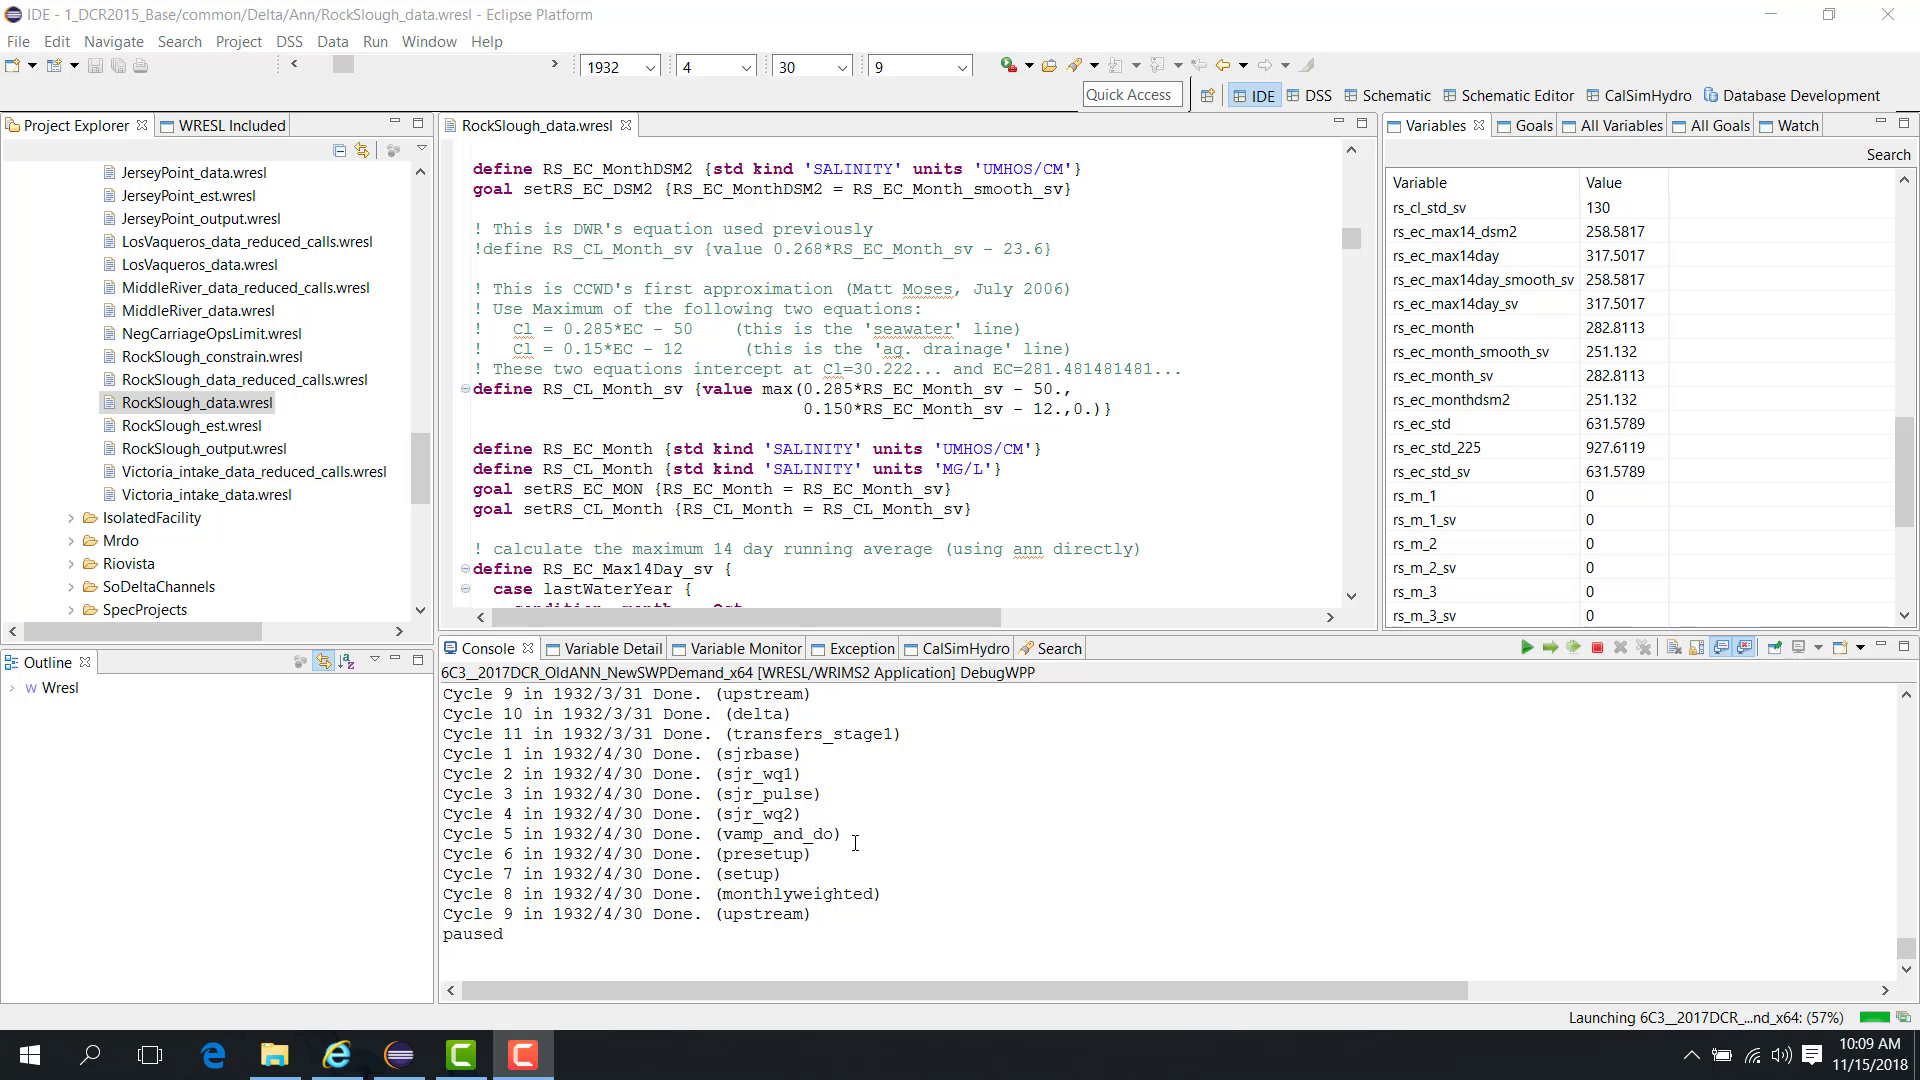The height and width of the screenshot is (1080, 1920).
Task: Switch to the DSS perspective
Action: pyautogui.click(x=1309, y=96)
